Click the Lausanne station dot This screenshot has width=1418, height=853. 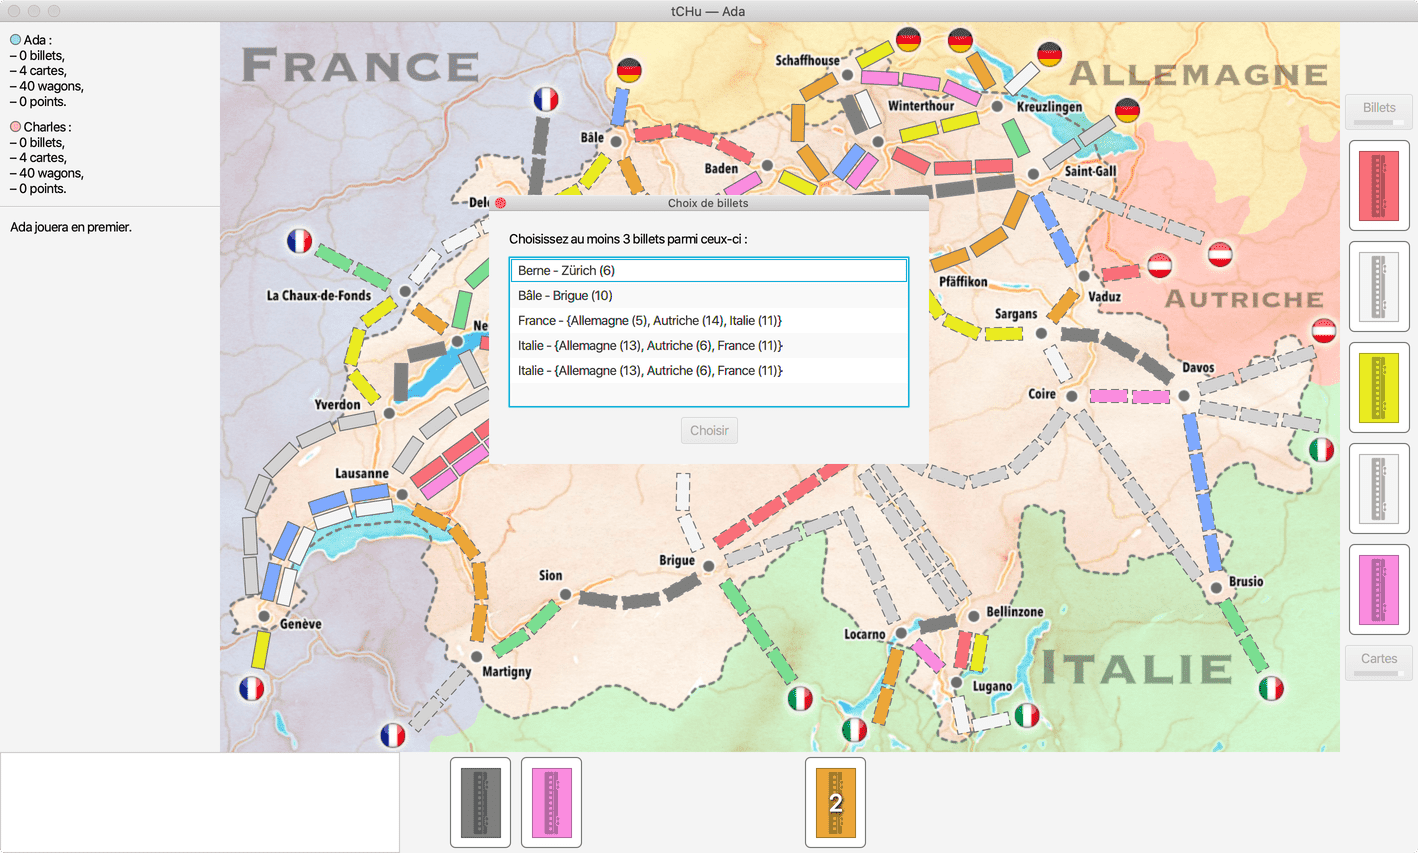tap(402, 494)
